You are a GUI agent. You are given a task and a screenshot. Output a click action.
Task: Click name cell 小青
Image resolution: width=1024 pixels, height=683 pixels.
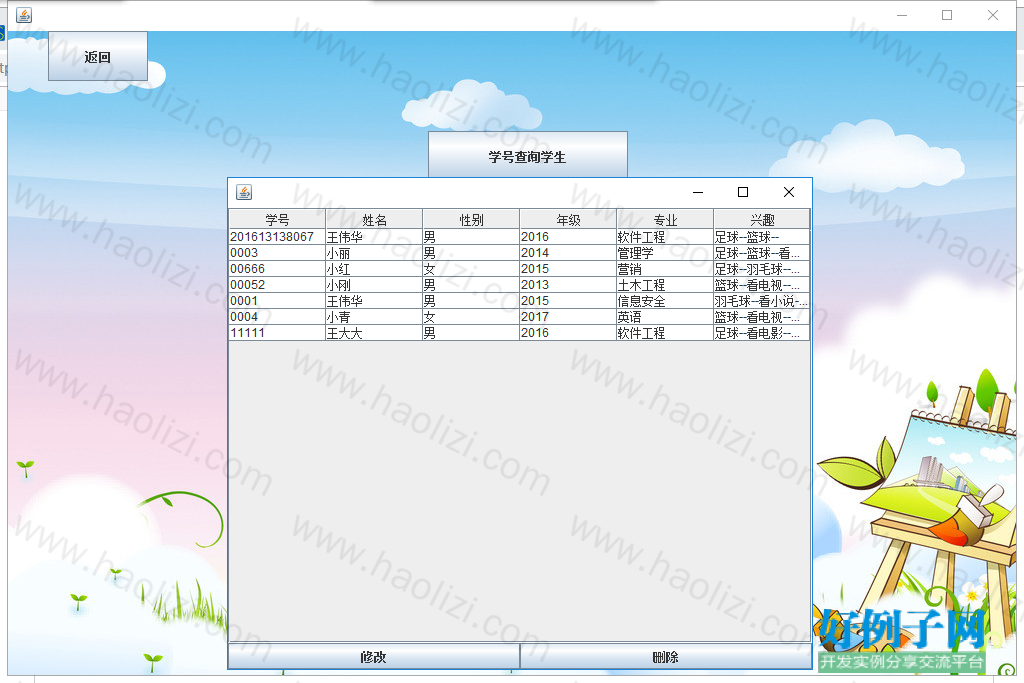(x=374, y=317)
